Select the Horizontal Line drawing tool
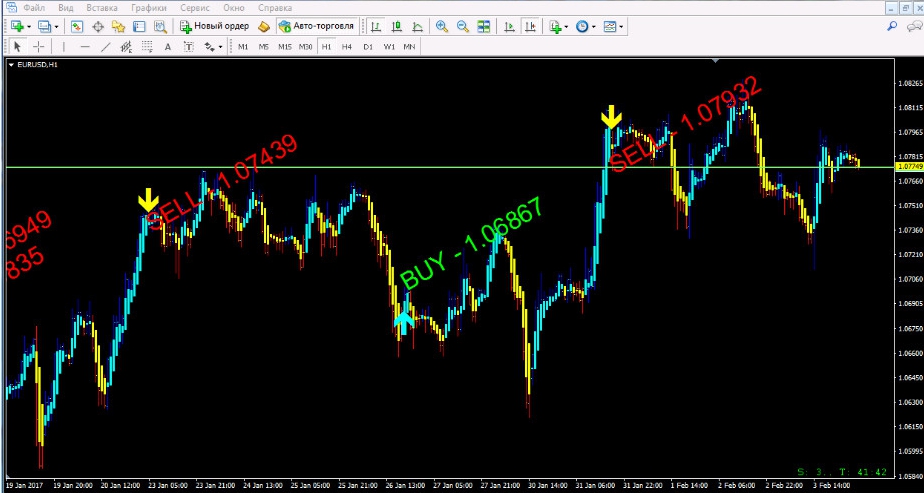Viewport: 924px width, 493px height. [x=84, y=46]
